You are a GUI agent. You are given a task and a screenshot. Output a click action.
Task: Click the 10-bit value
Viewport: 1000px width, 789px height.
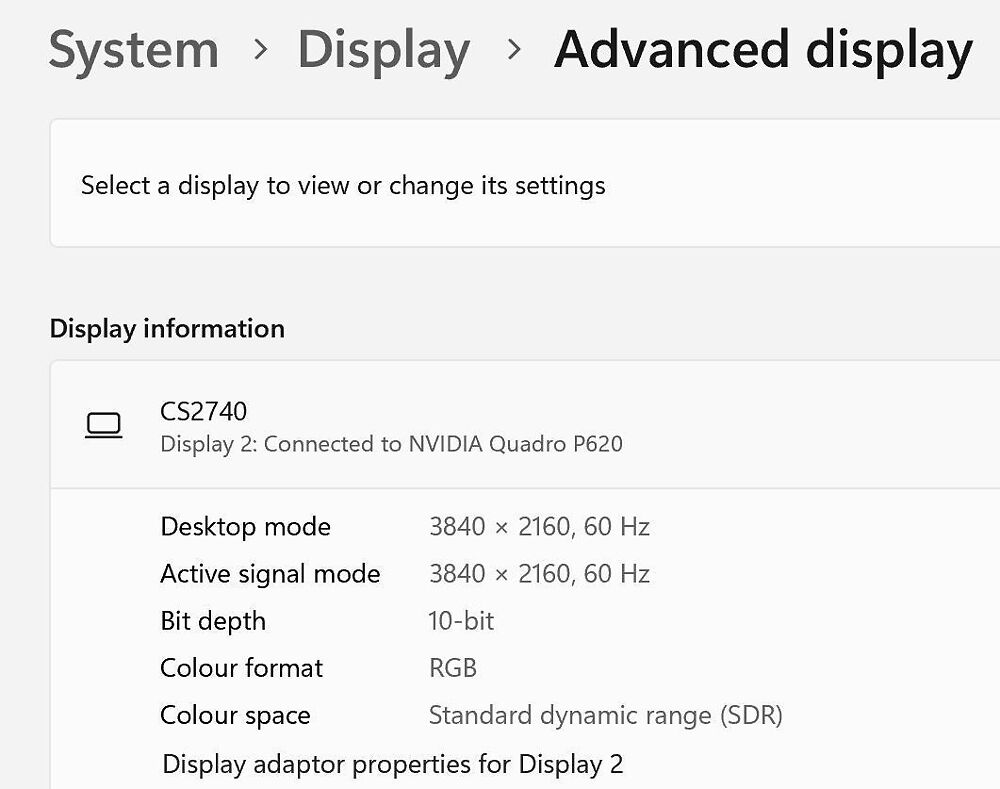(461, 621)
